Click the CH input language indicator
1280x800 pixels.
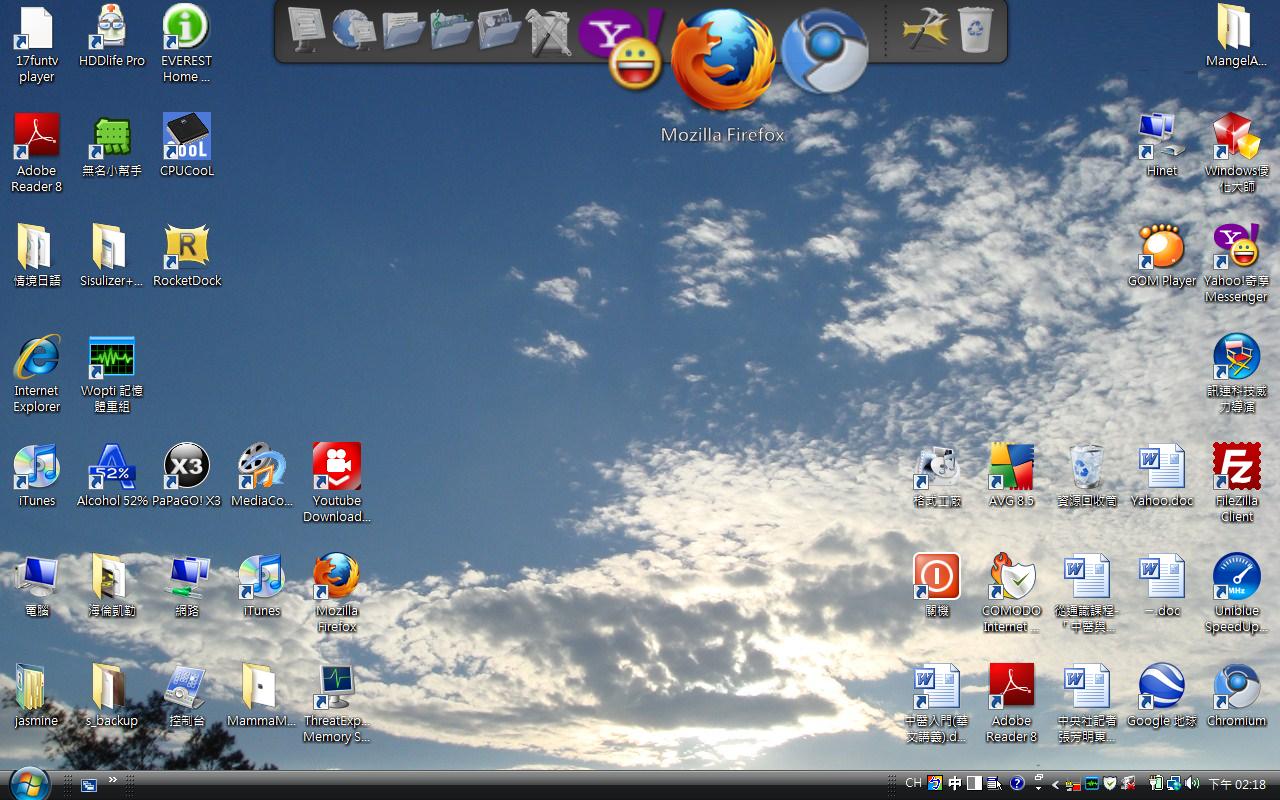pyautogui.click(x=913, y=783)
